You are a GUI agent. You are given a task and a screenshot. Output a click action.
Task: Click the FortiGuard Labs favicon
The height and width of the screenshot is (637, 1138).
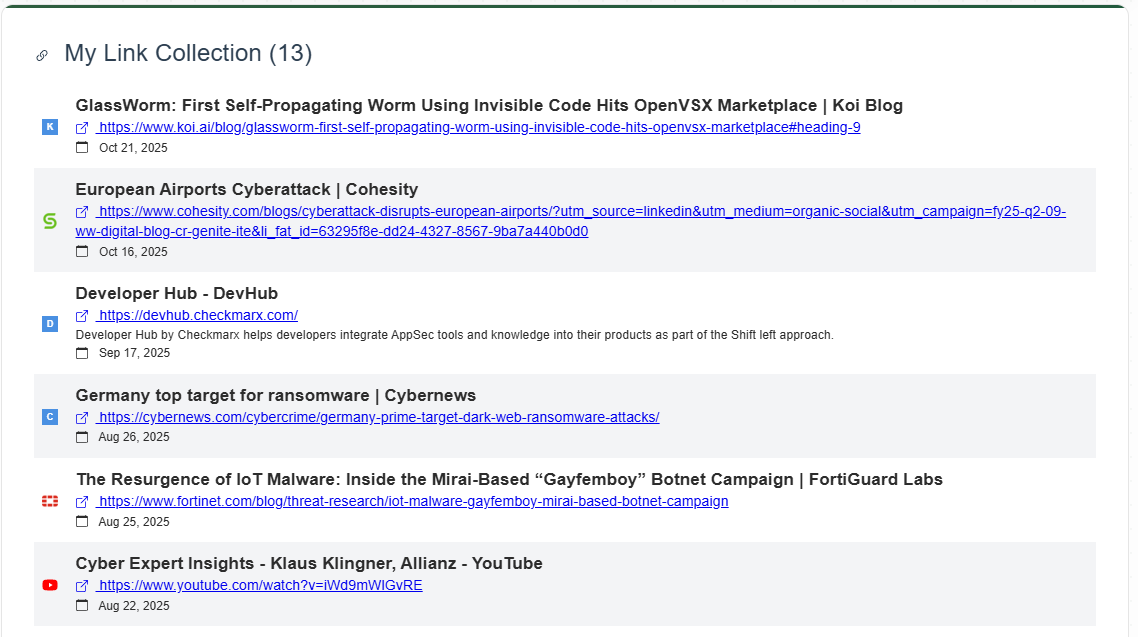click(x=50, y=501)
